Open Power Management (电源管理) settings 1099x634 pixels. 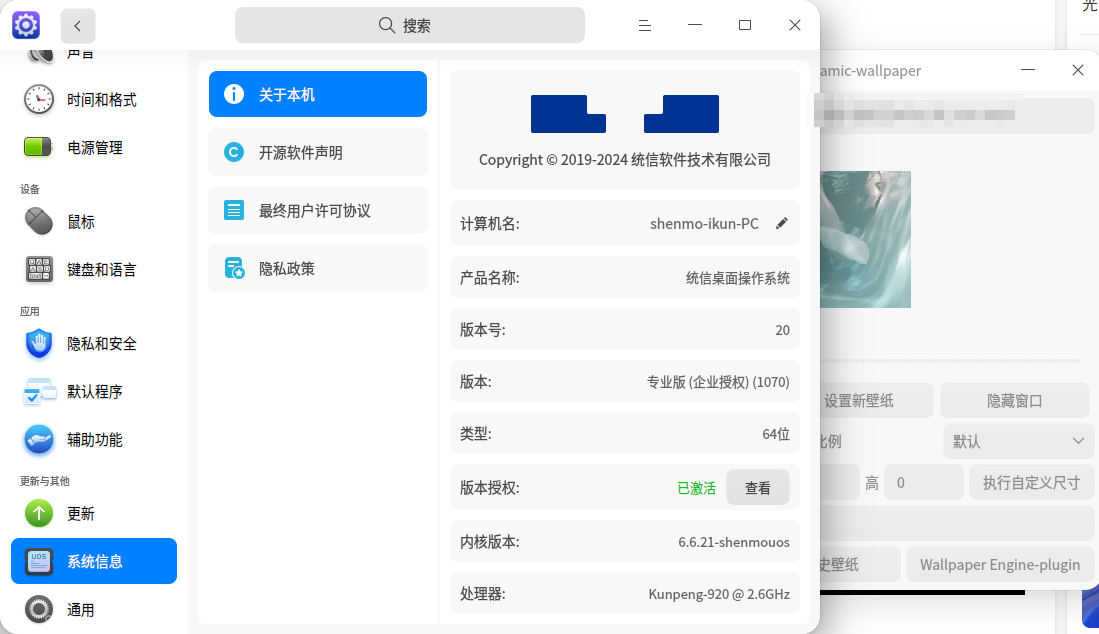point(94,148)
